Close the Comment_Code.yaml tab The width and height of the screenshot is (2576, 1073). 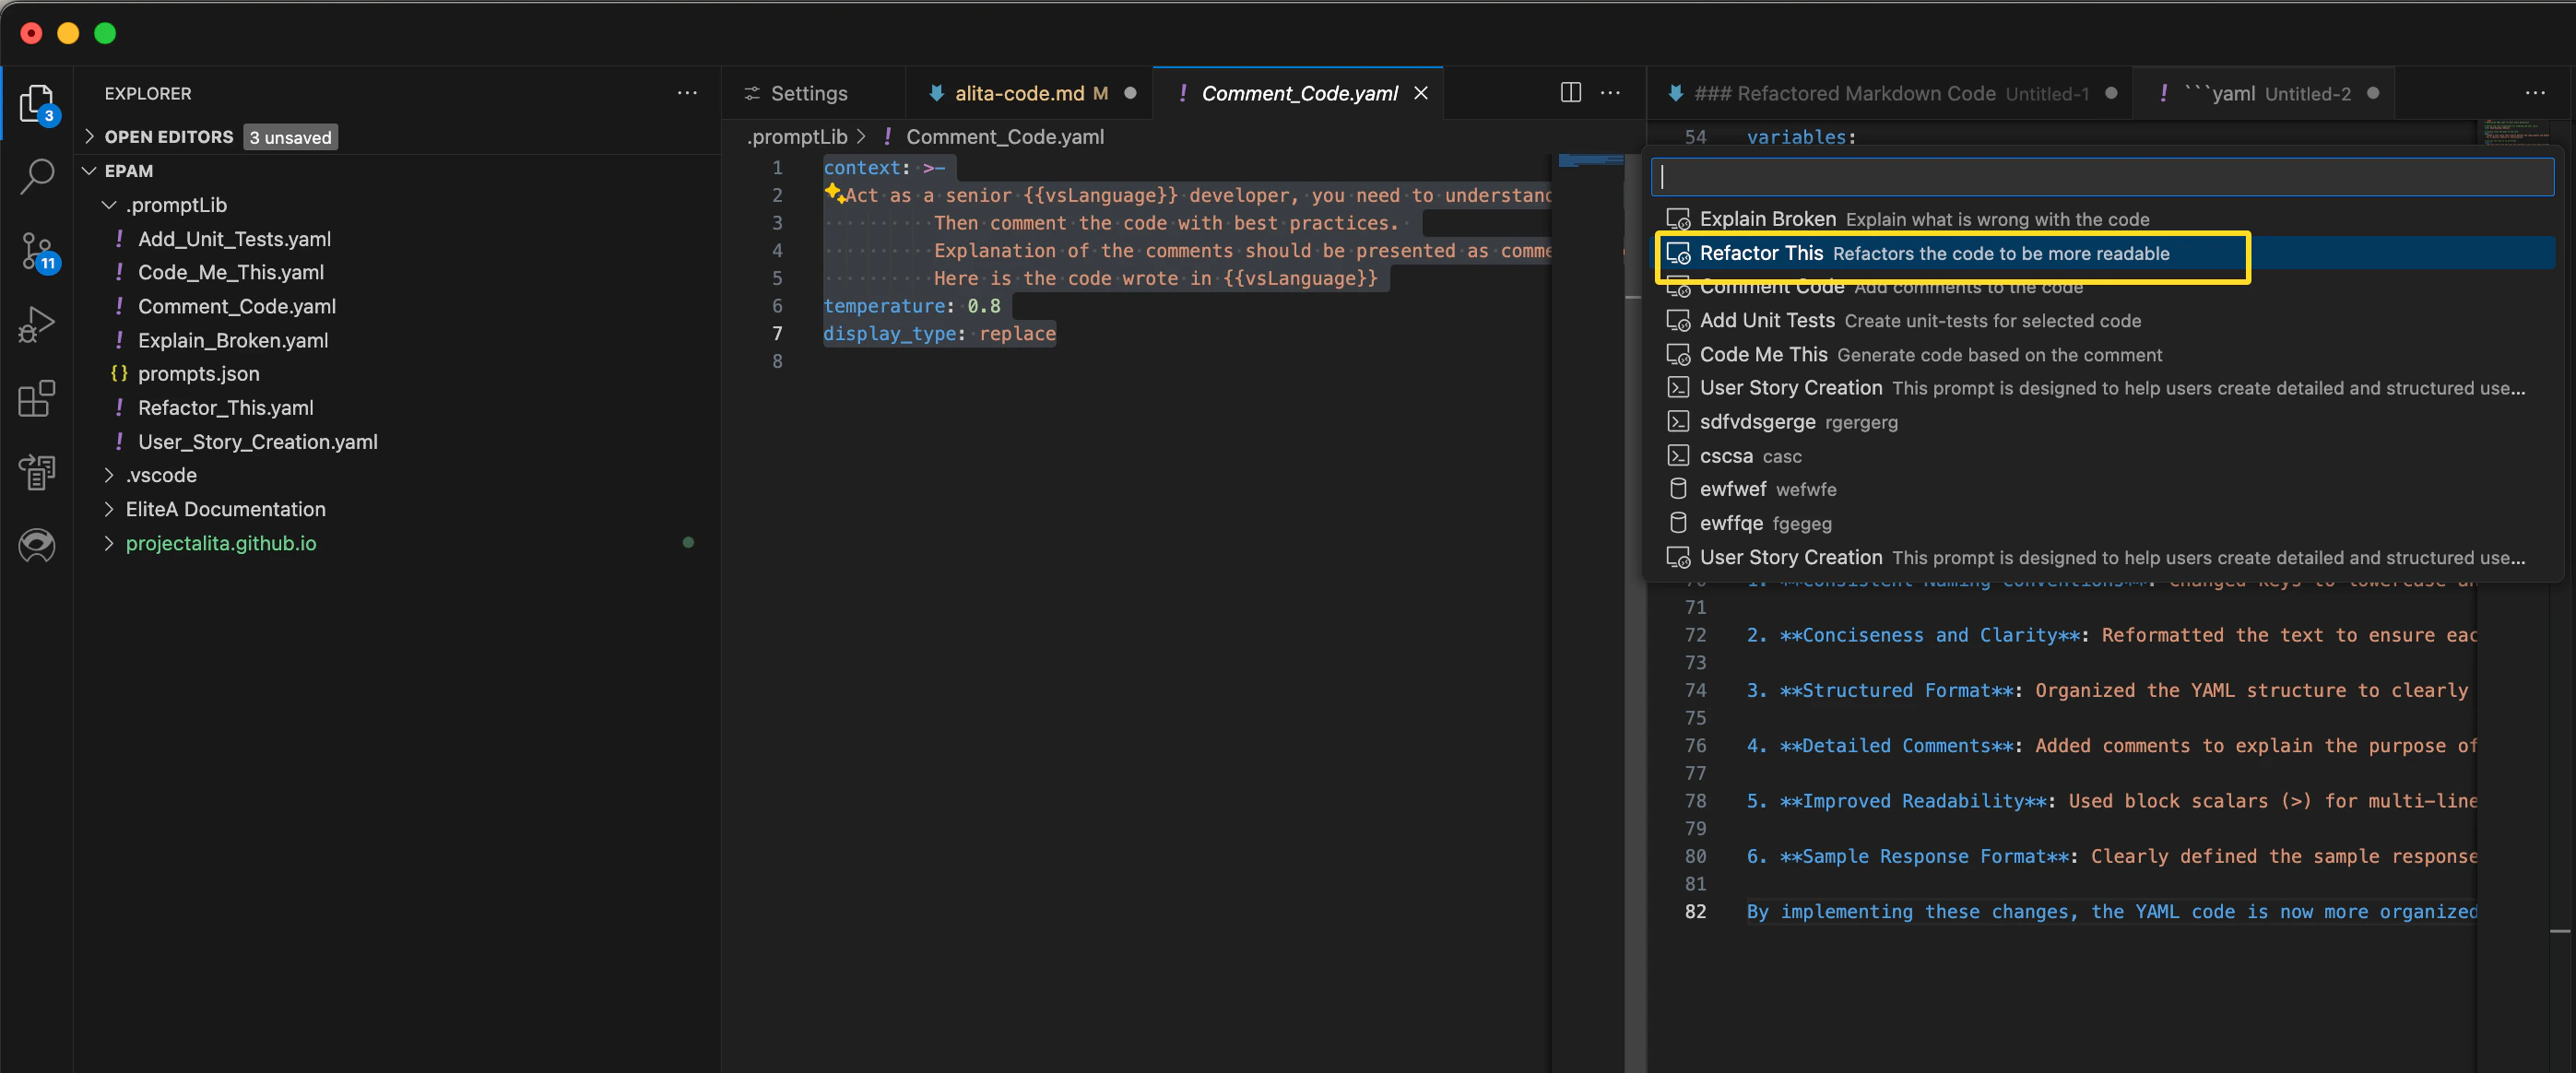(1421, 93)
